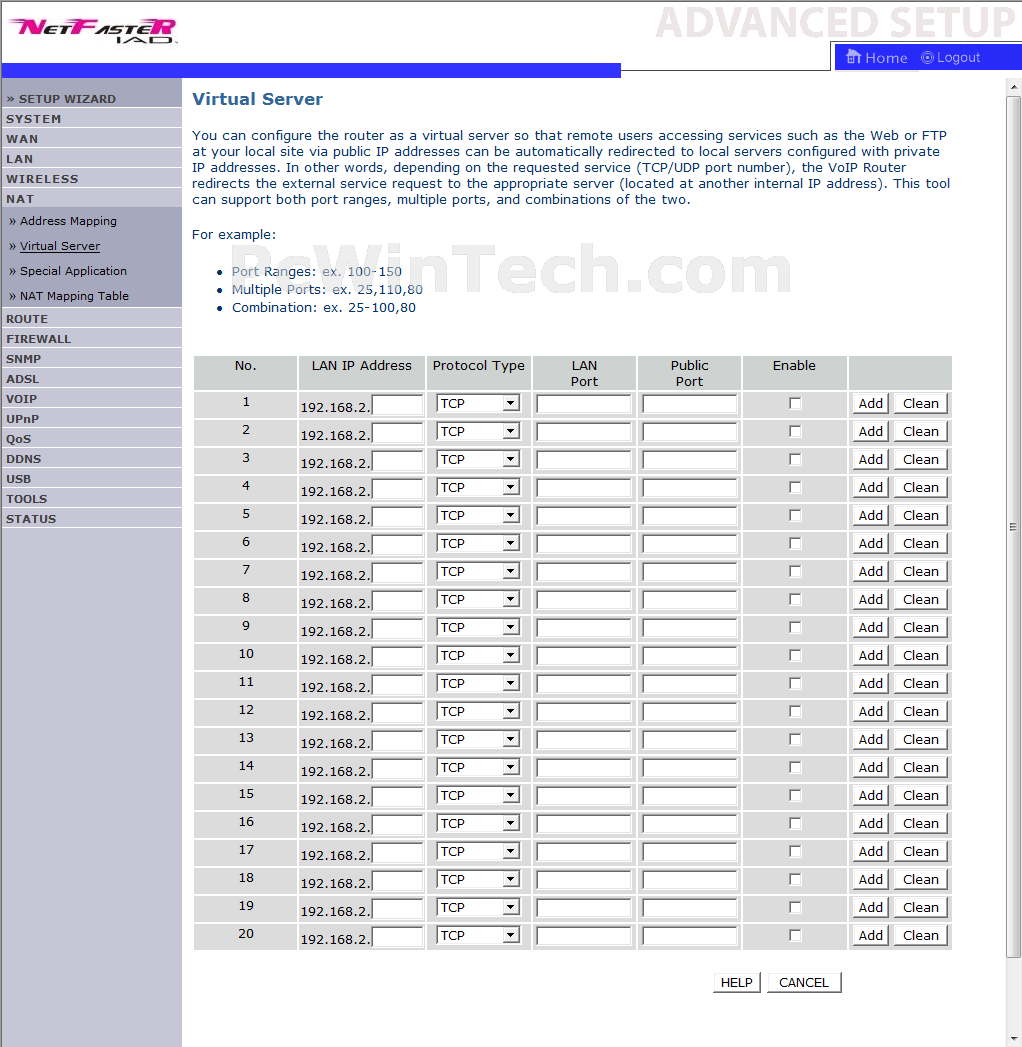The height and width of the screenshot is (1047, 1022).
Task: Open the UPnP settings menu
Action: 23,419
